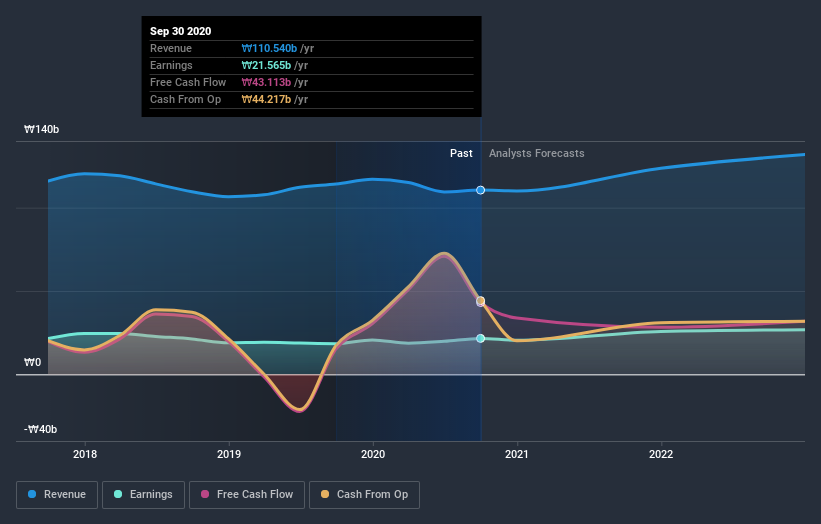This screenshot has width=821, height=524.
Task: Click the Earnings data point at Sep 30 2020
Action: tap(481, 339)
